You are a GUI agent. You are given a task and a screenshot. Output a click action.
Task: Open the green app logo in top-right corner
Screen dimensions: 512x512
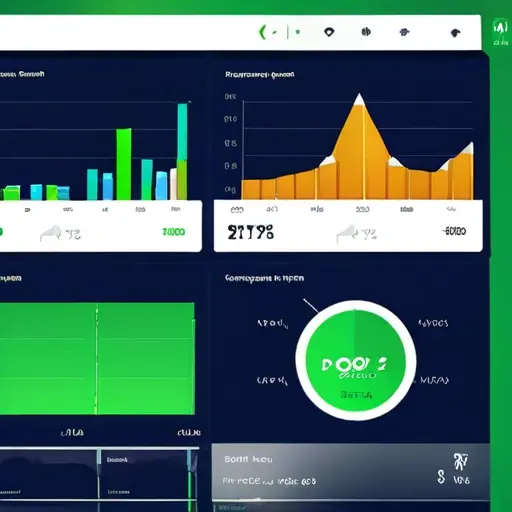click(x=500, y=32)
